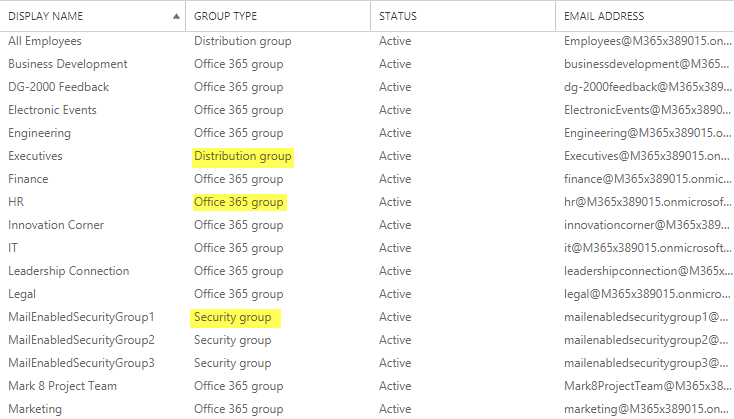Image resolution: width=734 pixels, height=419 pixels.
Task: Select the Executives group
Action: (367, 156)
